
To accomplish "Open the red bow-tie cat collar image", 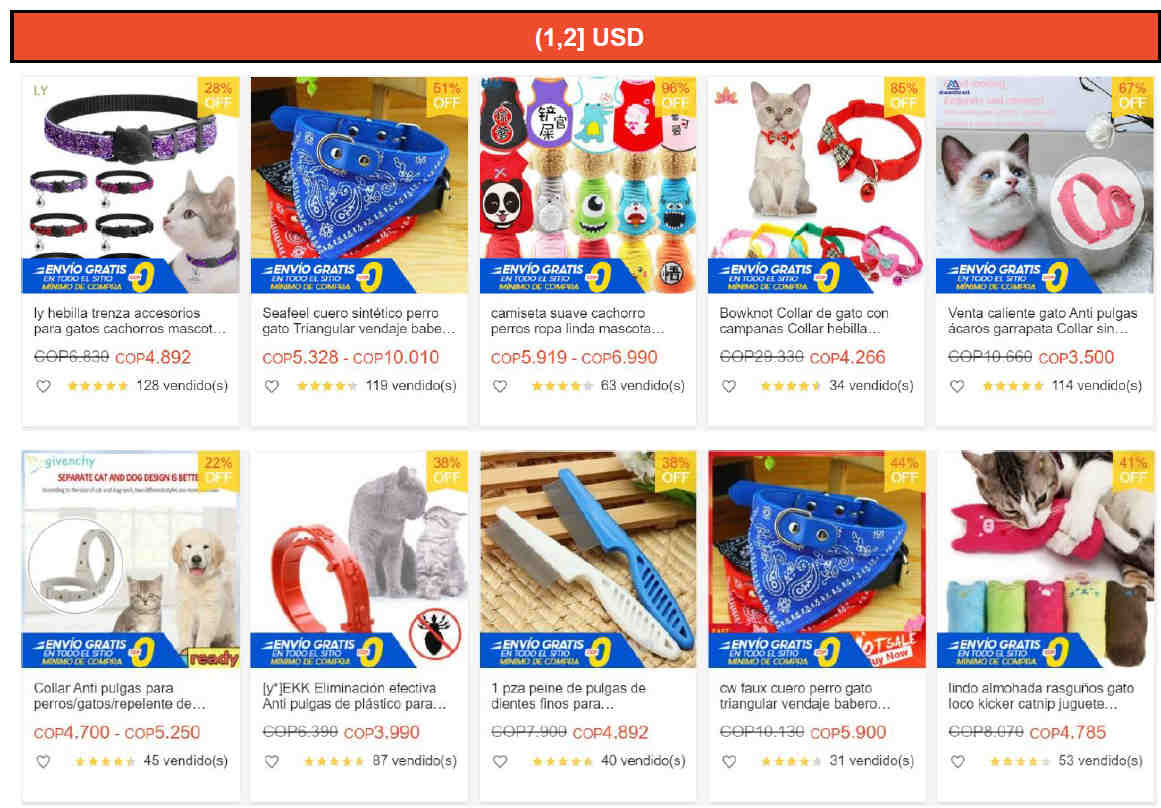I will (x=816, y=185).
